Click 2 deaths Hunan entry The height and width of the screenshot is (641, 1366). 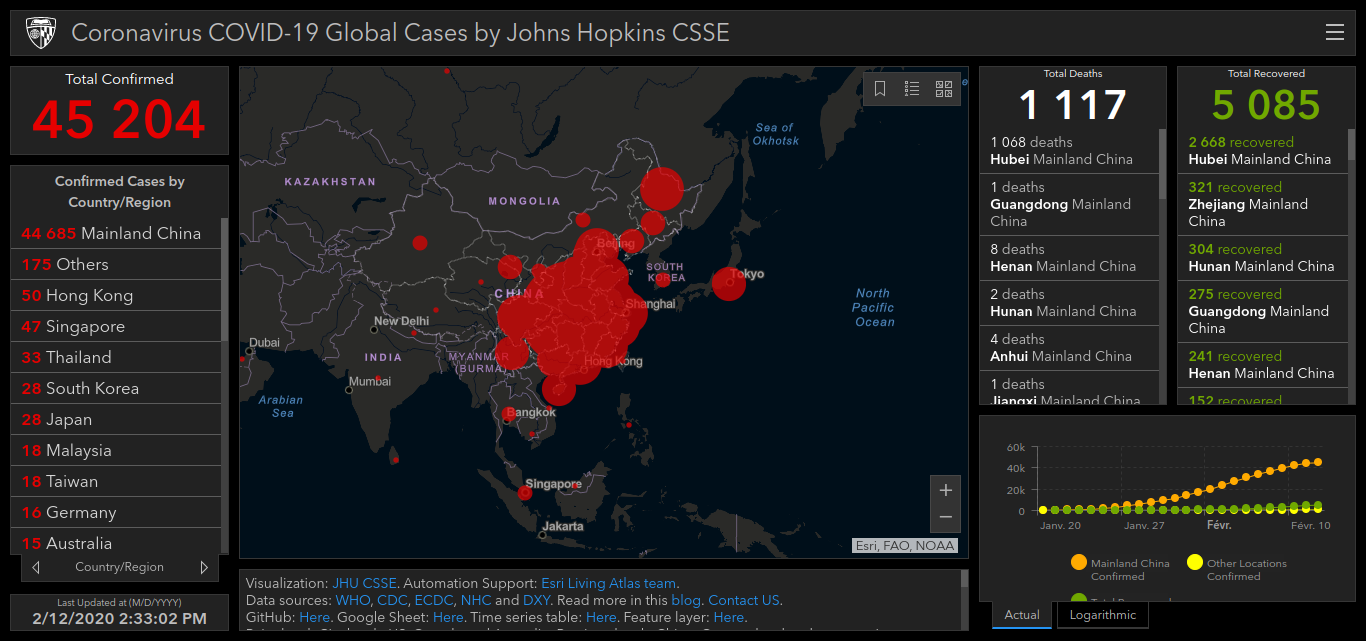1069,303
